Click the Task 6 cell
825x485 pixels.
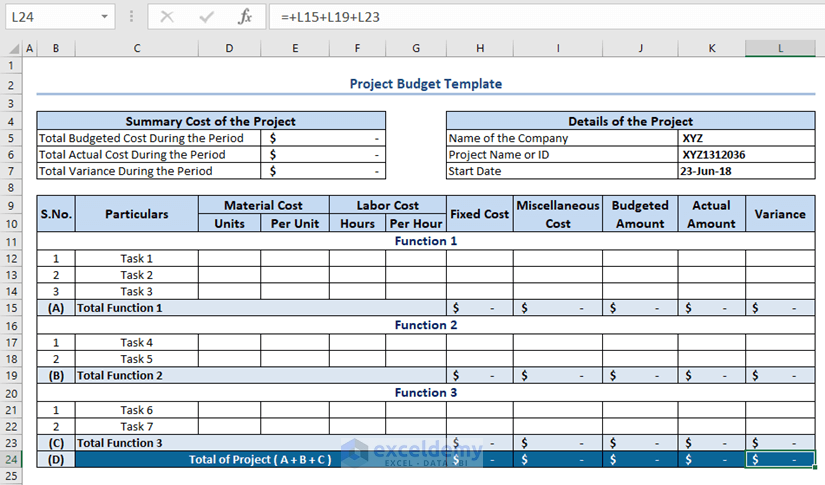[x=137, y=410]
